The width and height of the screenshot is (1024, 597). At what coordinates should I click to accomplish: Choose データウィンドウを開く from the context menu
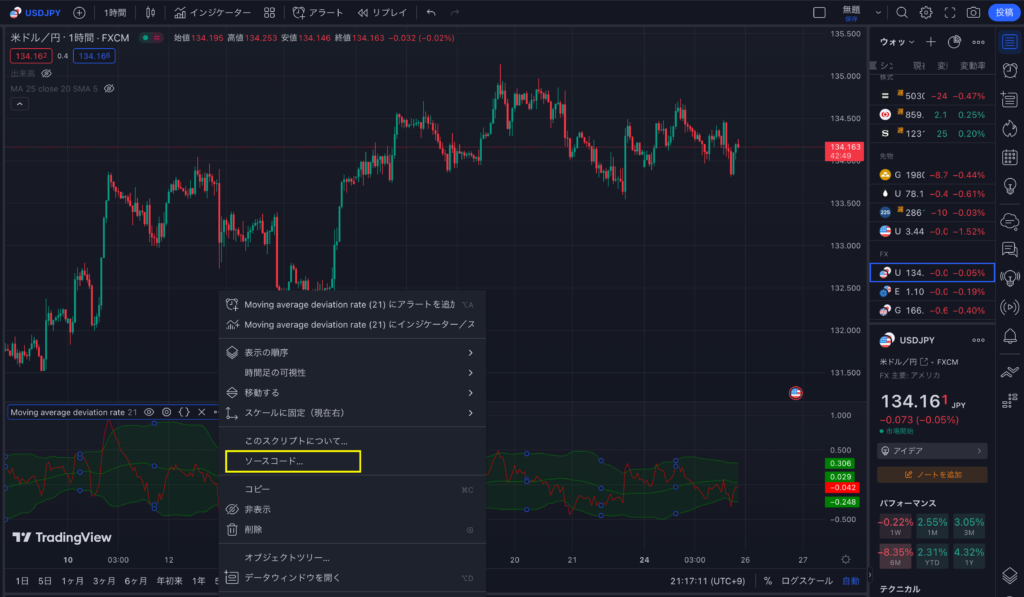[352, 578]
